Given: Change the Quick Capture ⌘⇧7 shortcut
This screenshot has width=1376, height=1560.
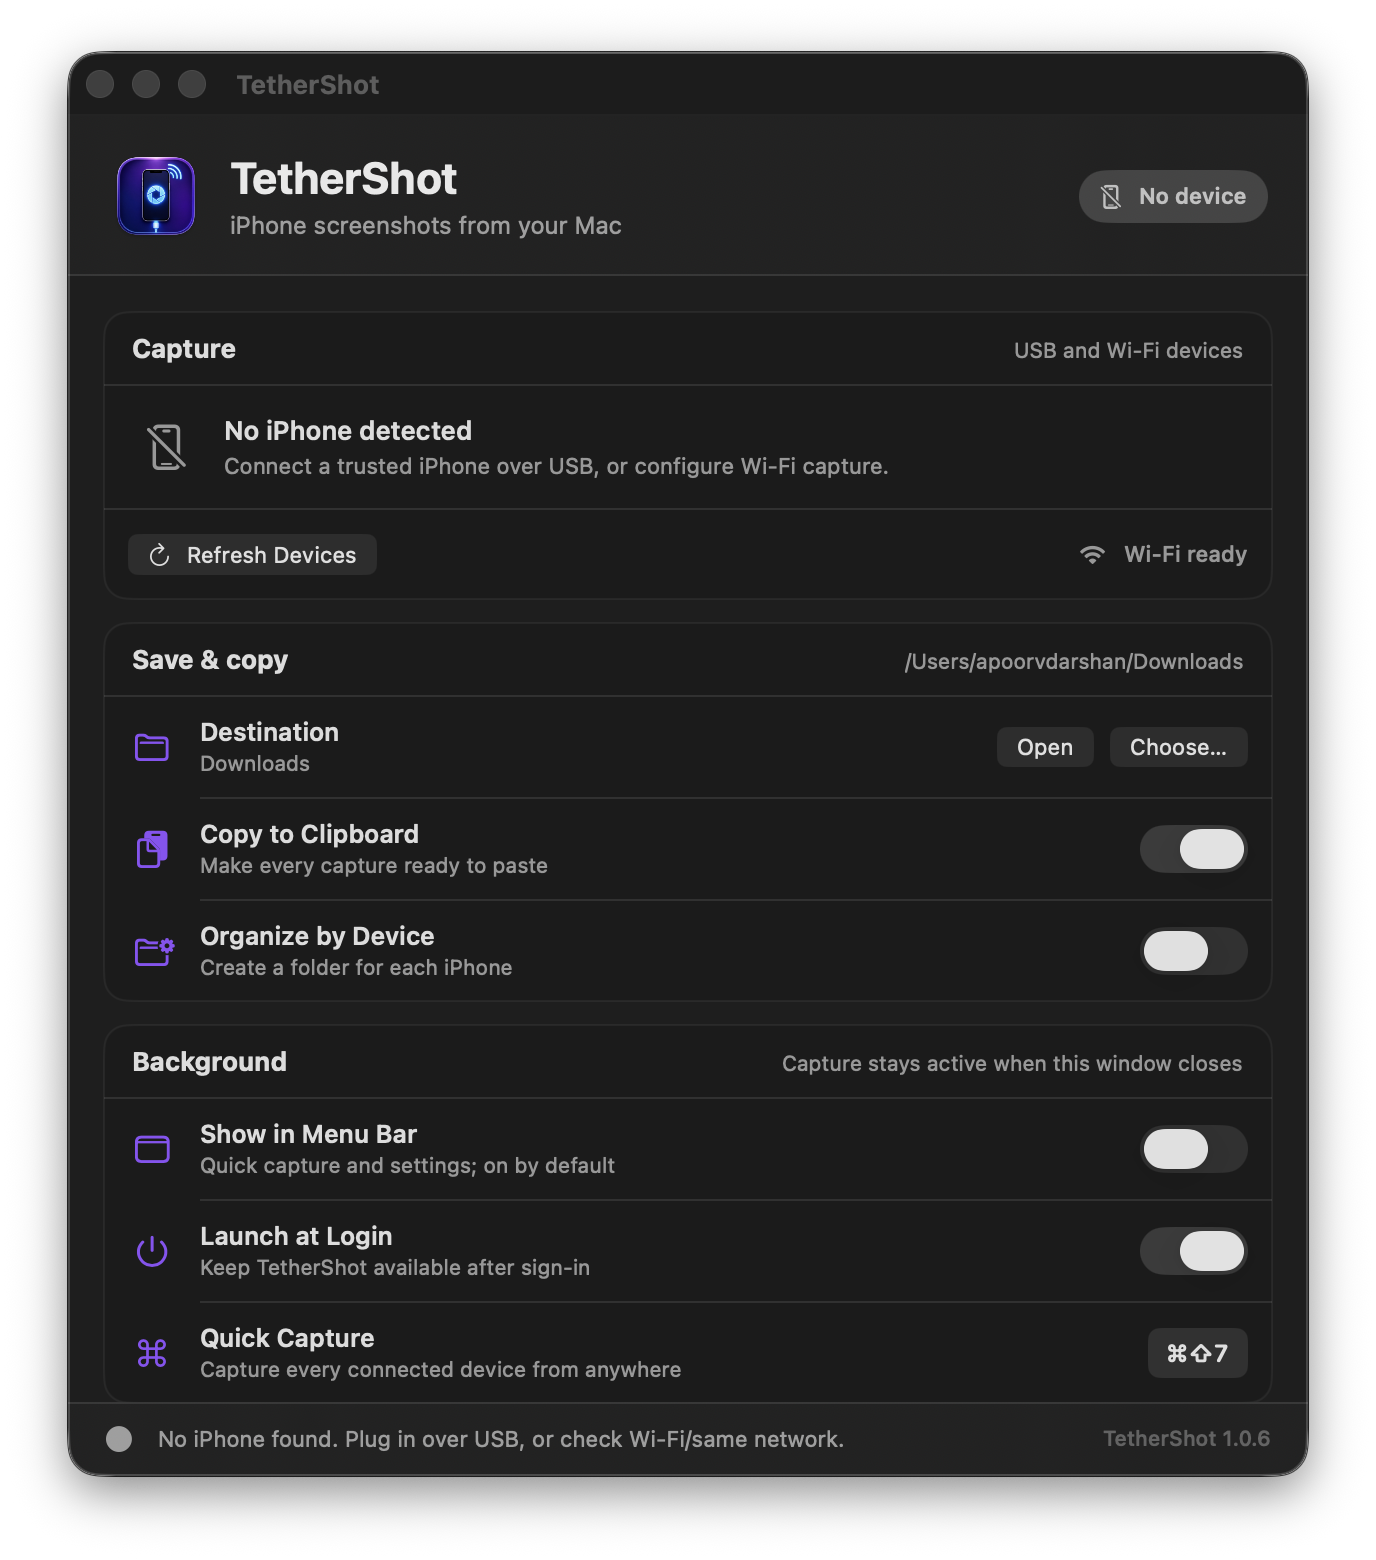Looking at the screenshot, I should click(x=1197, y=1353).
